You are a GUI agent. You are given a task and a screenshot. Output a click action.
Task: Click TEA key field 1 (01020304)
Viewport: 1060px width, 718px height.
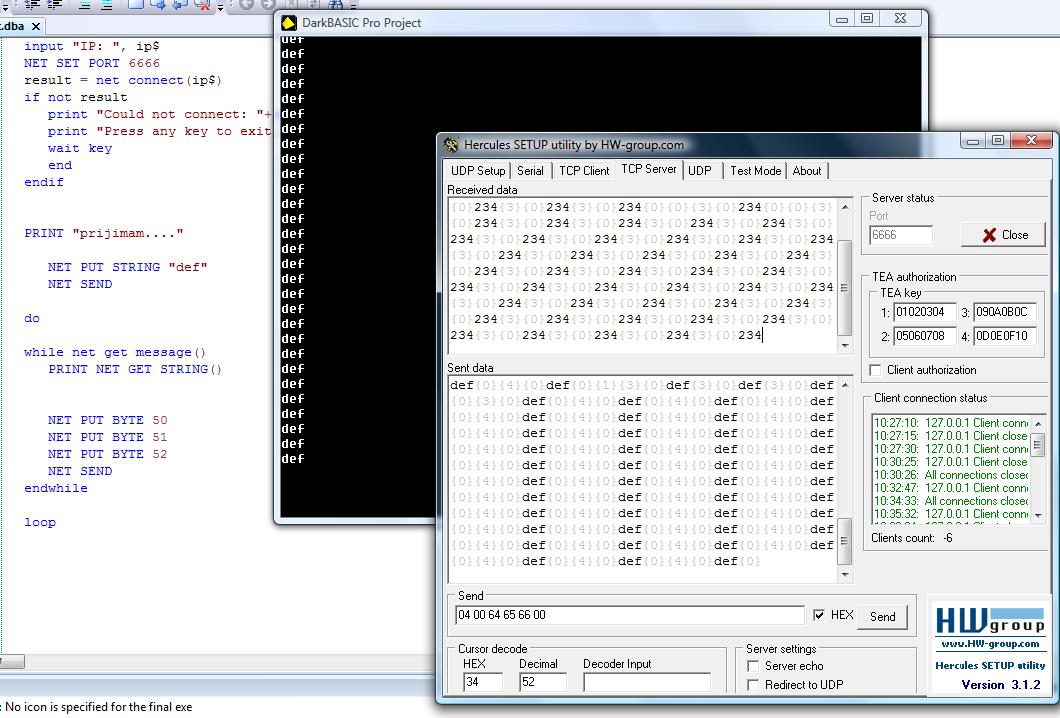tap(924, 312)
